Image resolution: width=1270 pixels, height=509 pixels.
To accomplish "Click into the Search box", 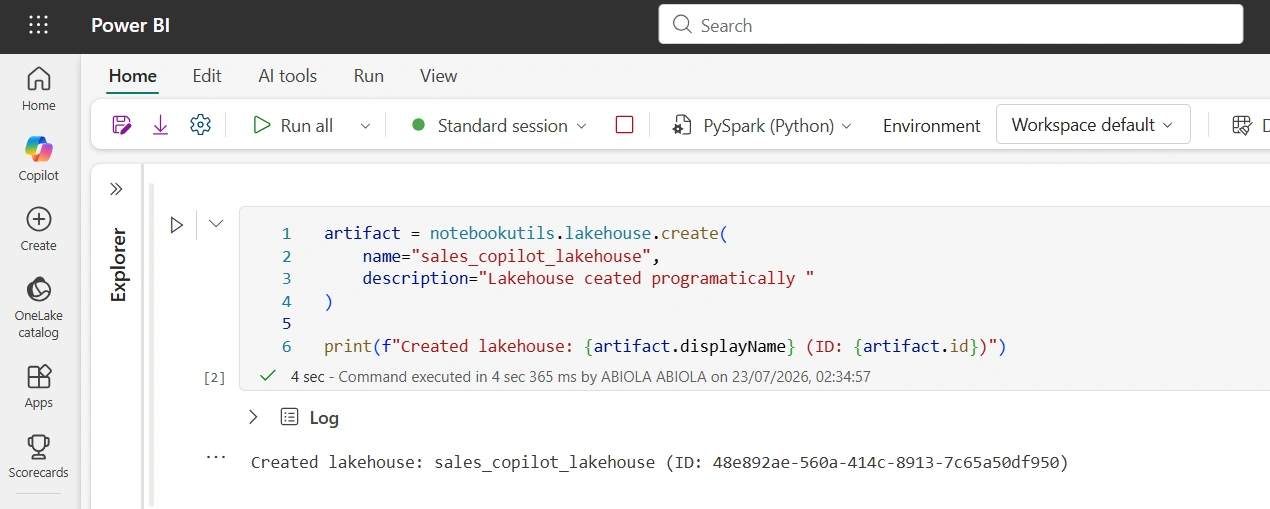I will [x=950, y=25].
